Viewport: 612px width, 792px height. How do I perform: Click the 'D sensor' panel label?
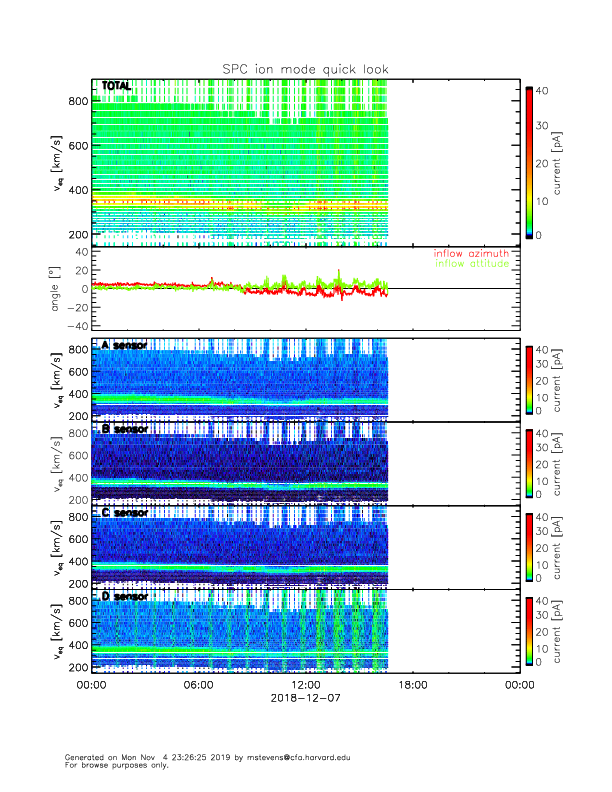124,597
